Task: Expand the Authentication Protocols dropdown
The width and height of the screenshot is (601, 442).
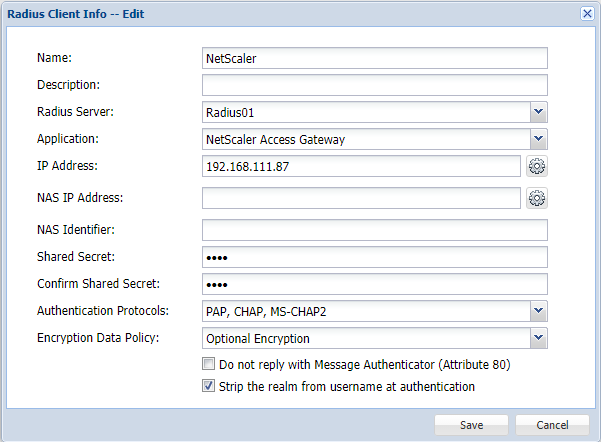Action: pos(538,312)
